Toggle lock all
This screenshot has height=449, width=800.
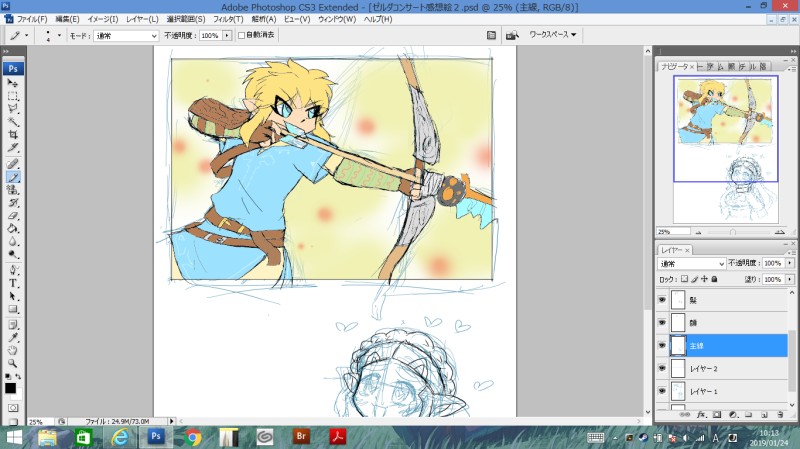(x=714, y=279)
